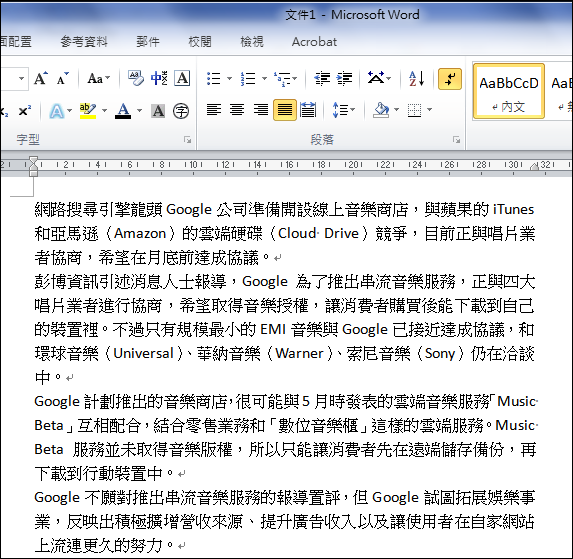Click the Asian Layout icon

[x=376, y=78]
